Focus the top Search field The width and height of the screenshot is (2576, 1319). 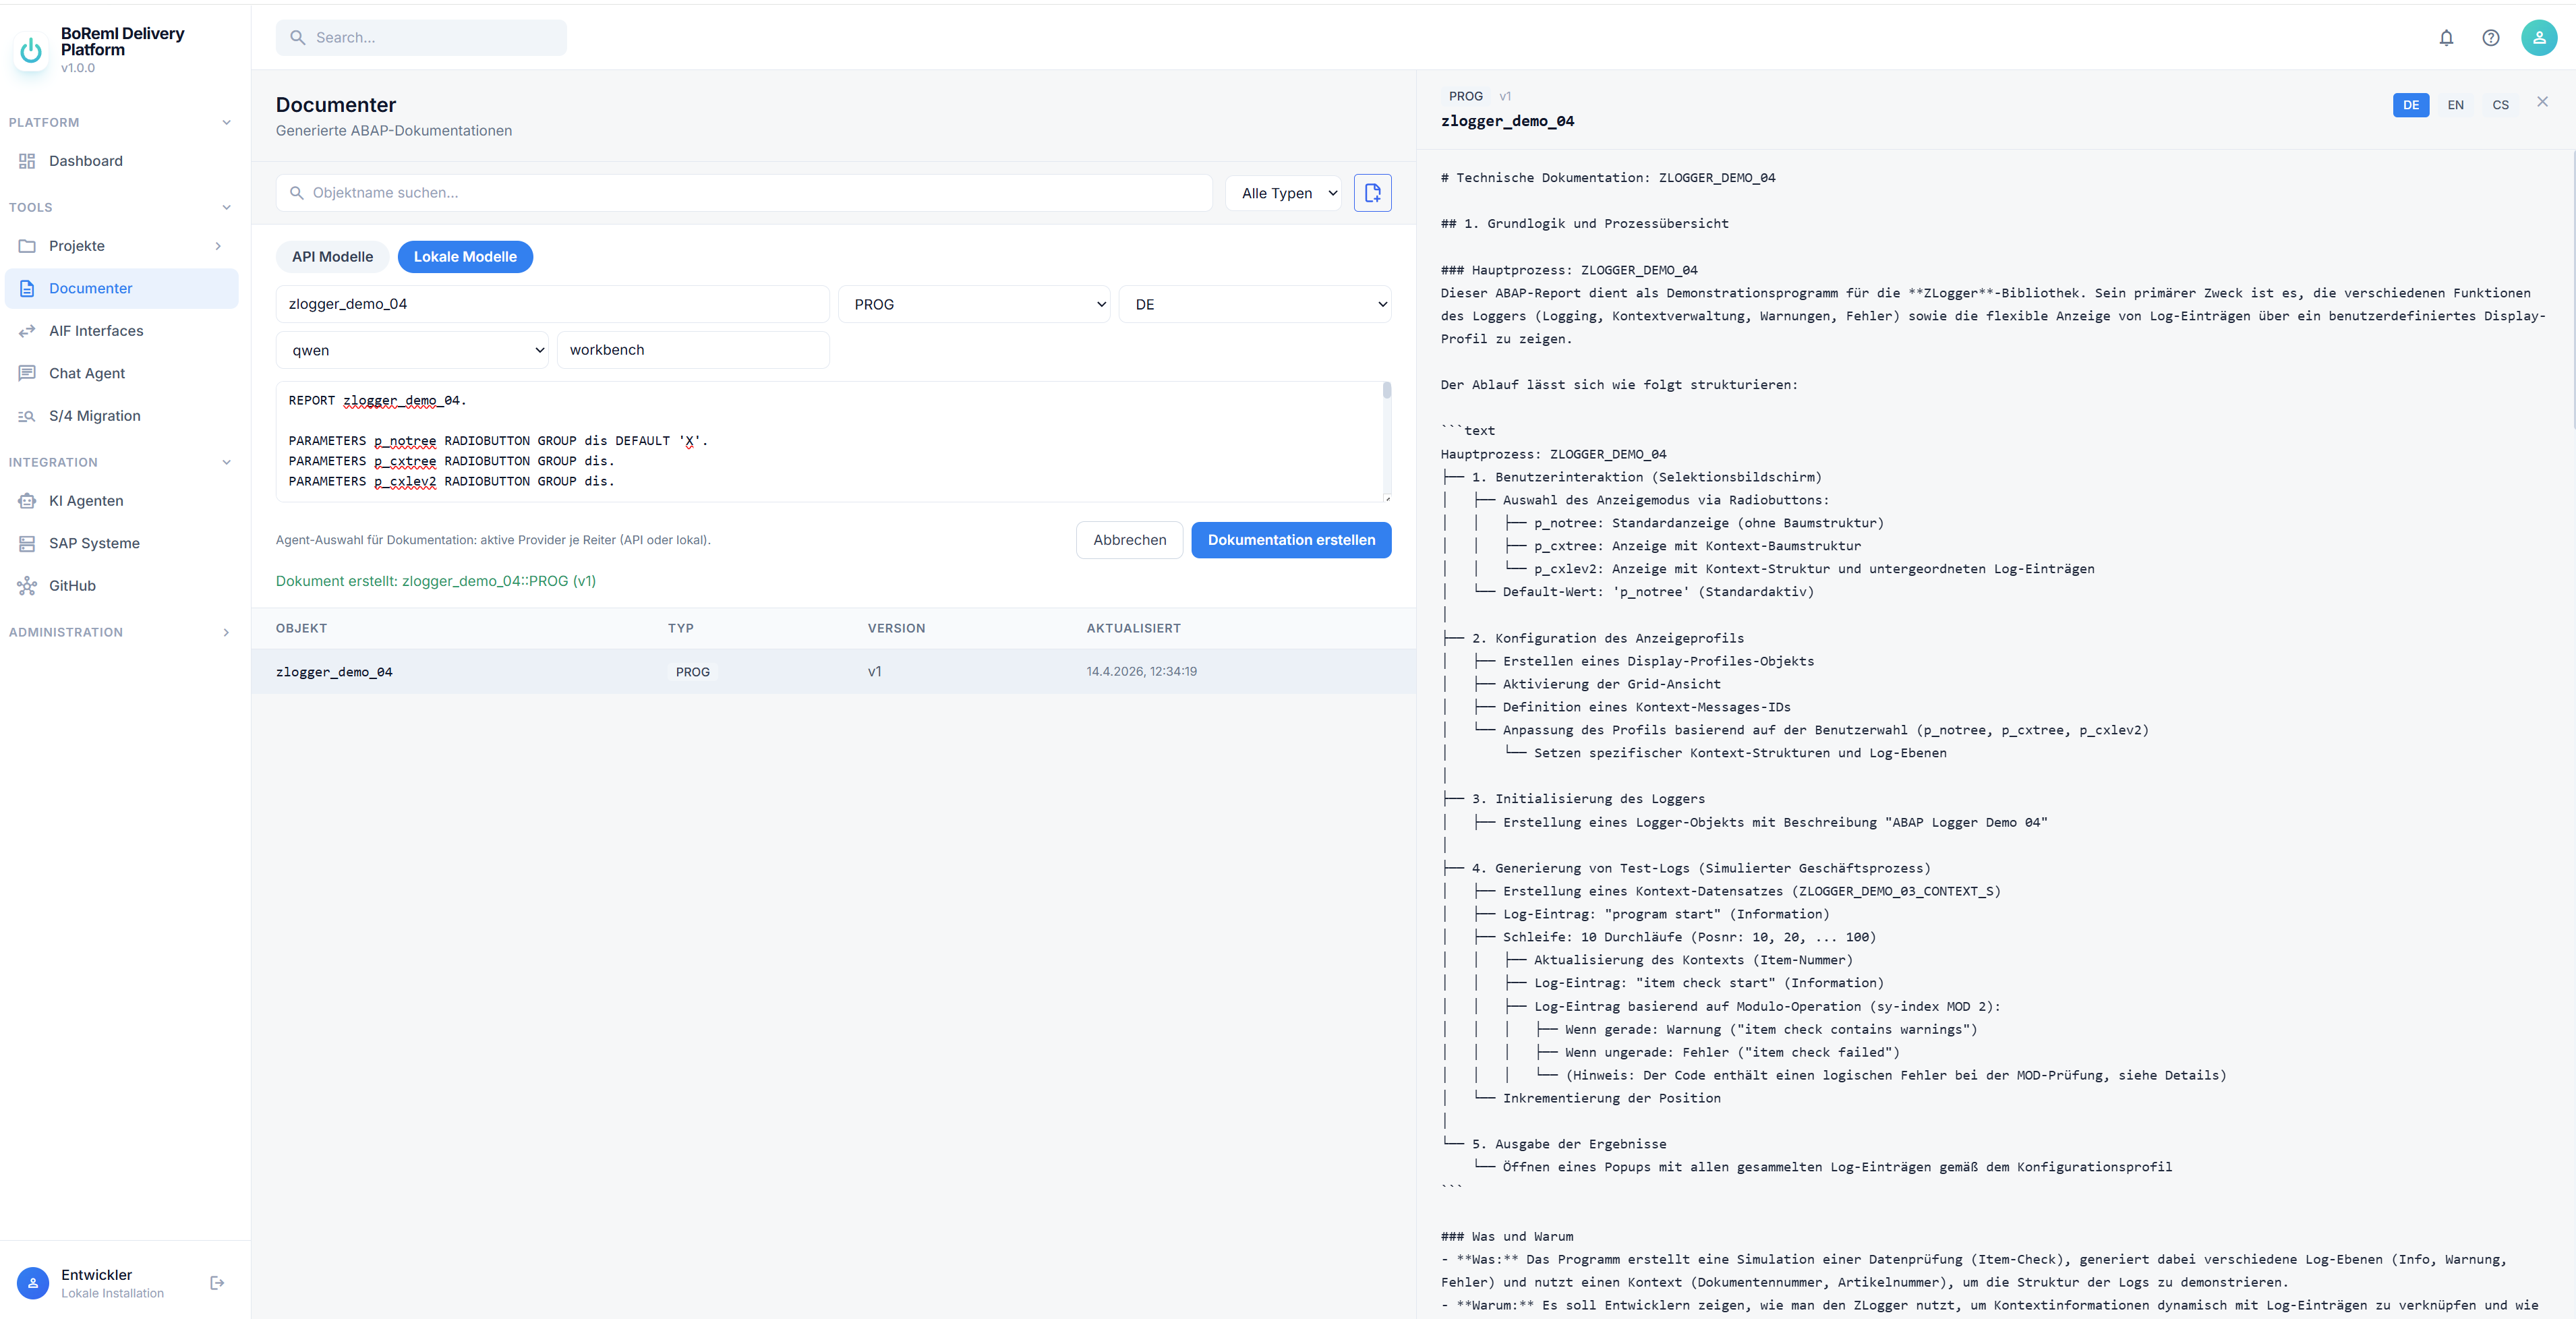click(x=421, y=38)
